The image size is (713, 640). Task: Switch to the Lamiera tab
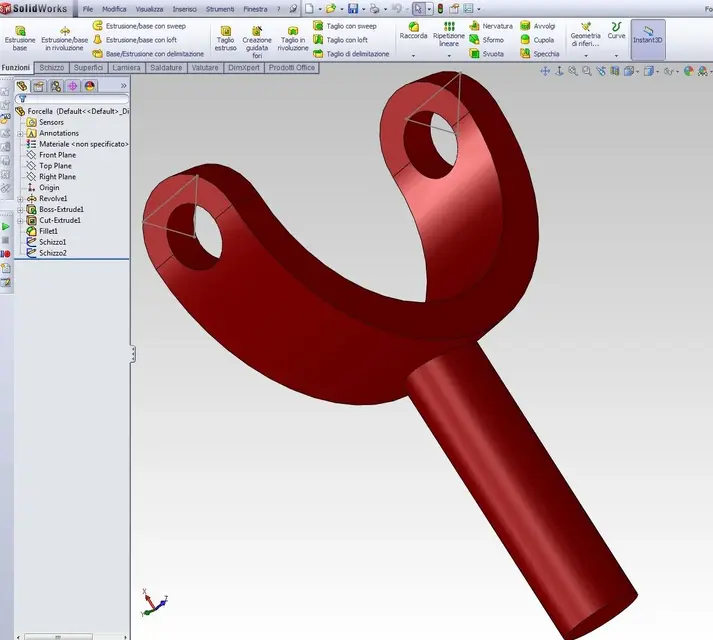tap(126, 68)
